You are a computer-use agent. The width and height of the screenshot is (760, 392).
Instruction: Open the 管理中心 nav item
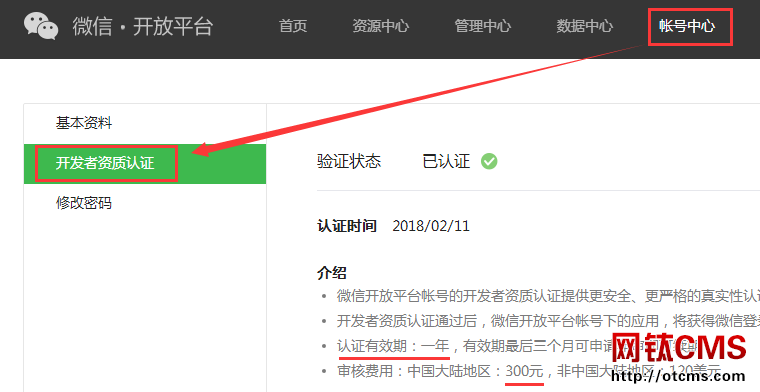[482, 26]
